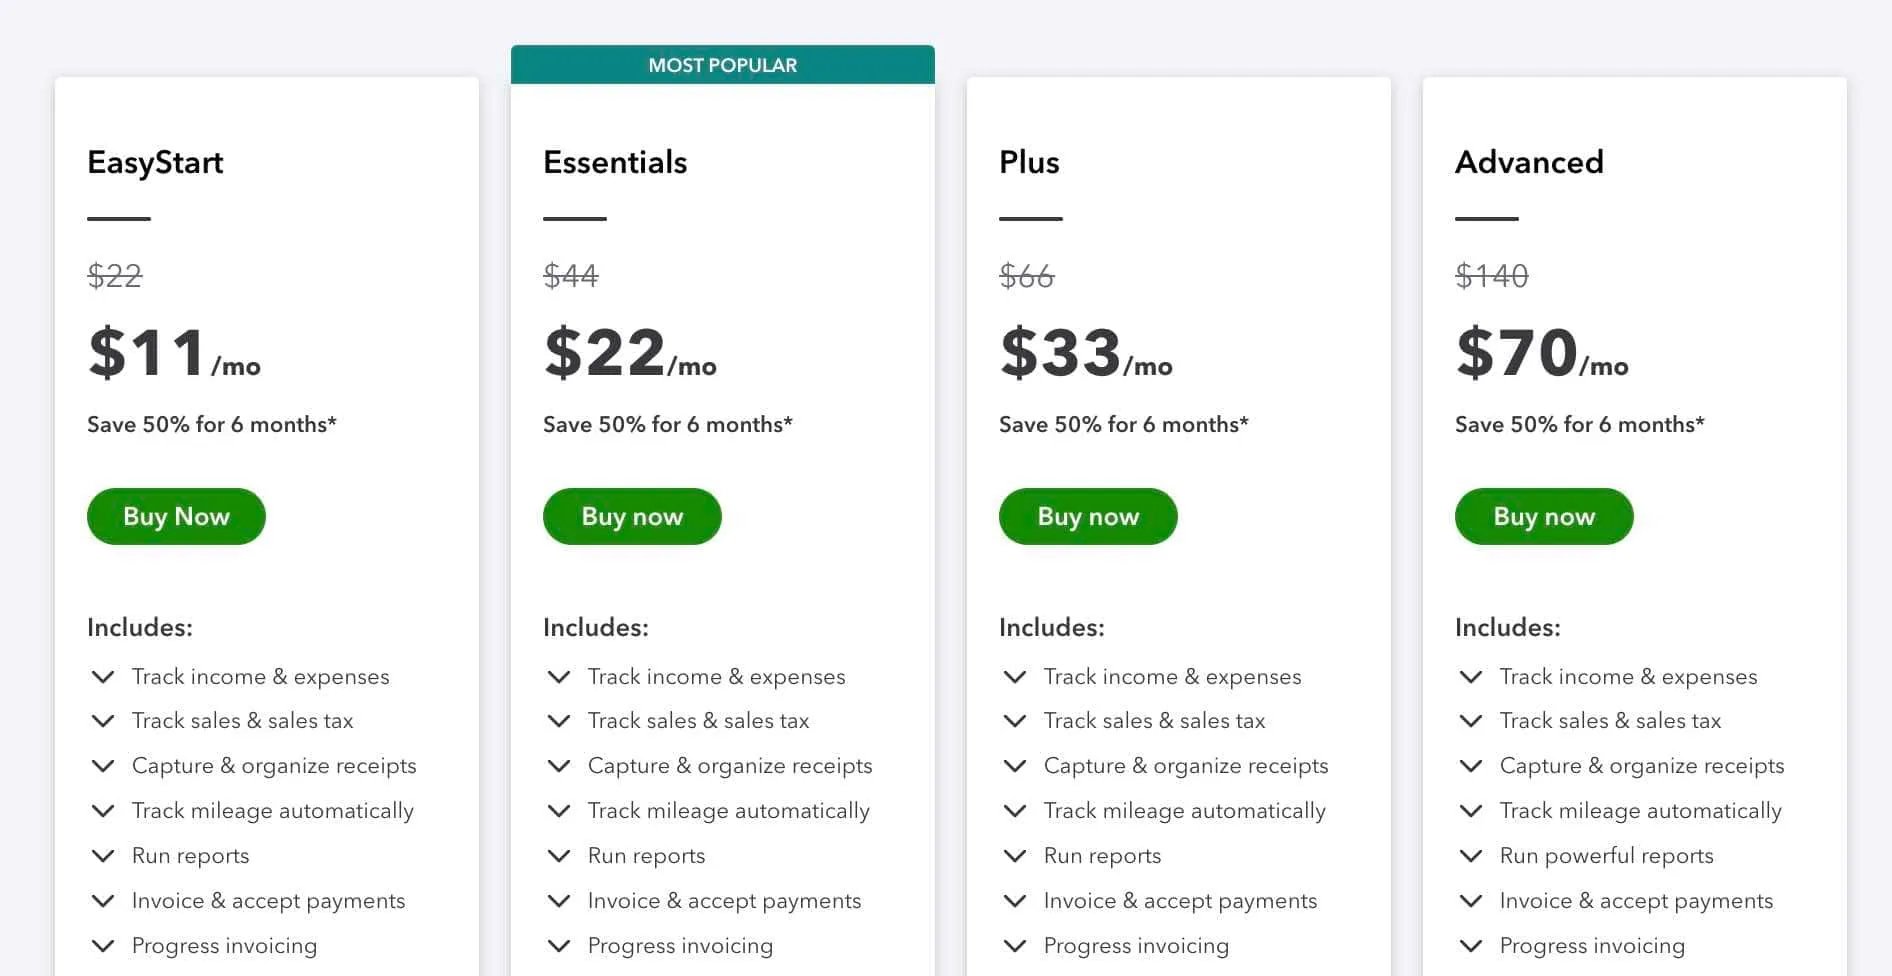Expand Plus 'Capture & organize receipts' chevron
Image resolution: width=1892 pixels, height=976 pixels.
tap(1014, 766)
